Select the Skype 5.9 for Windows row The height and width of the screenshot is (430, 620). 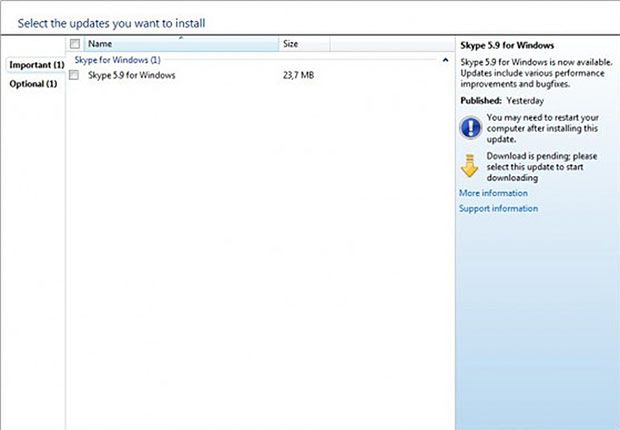coord(261,75)
